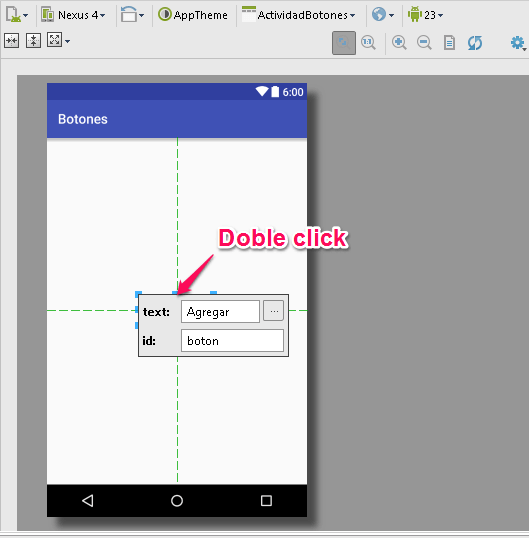Image resolution: width=529 pixels, height=538 pixels.
Task: Click the AppTheme theme selector
Action: (193, 15)
